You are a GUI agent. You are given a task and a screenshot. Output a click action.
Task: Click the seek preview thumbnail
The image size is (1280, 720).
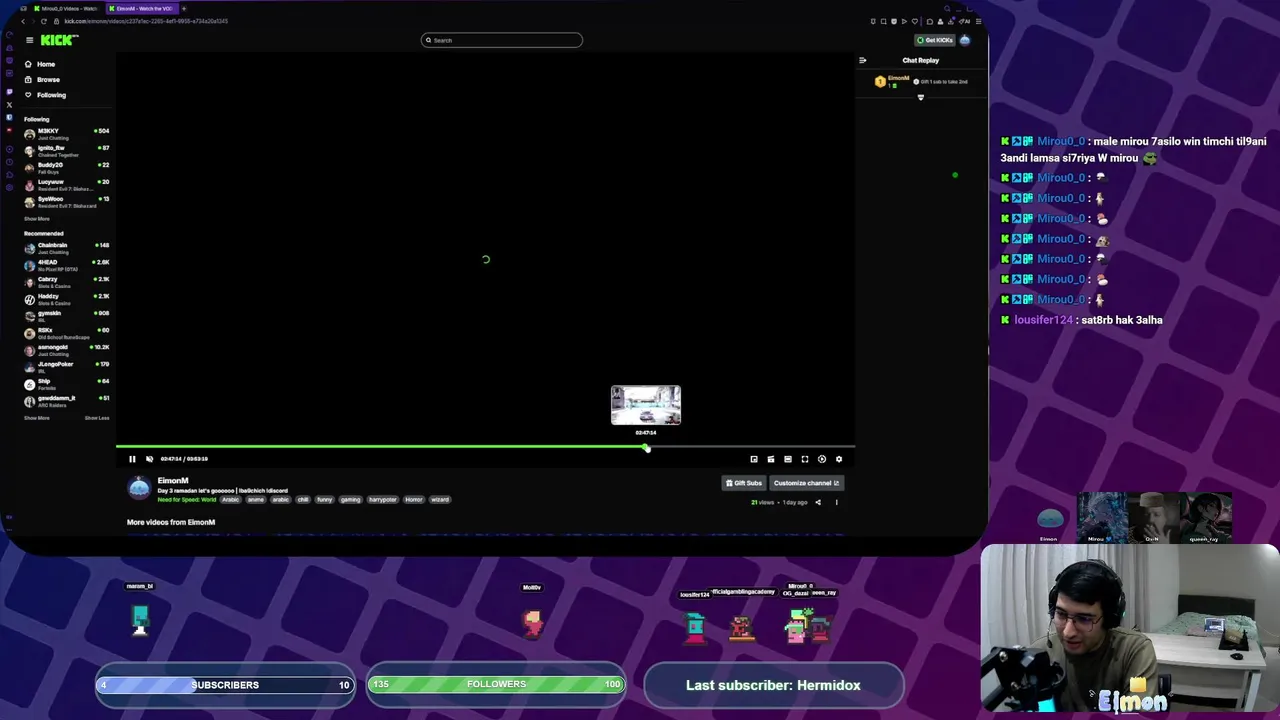(x=646, y=405)
